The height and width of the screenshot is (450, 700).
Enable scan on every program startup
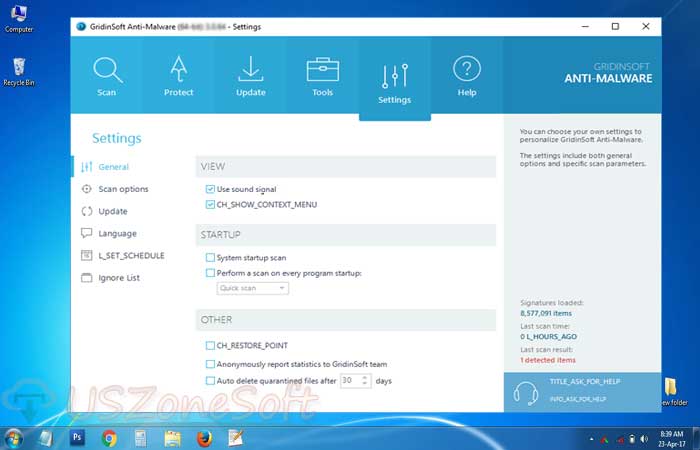(210, 273)
